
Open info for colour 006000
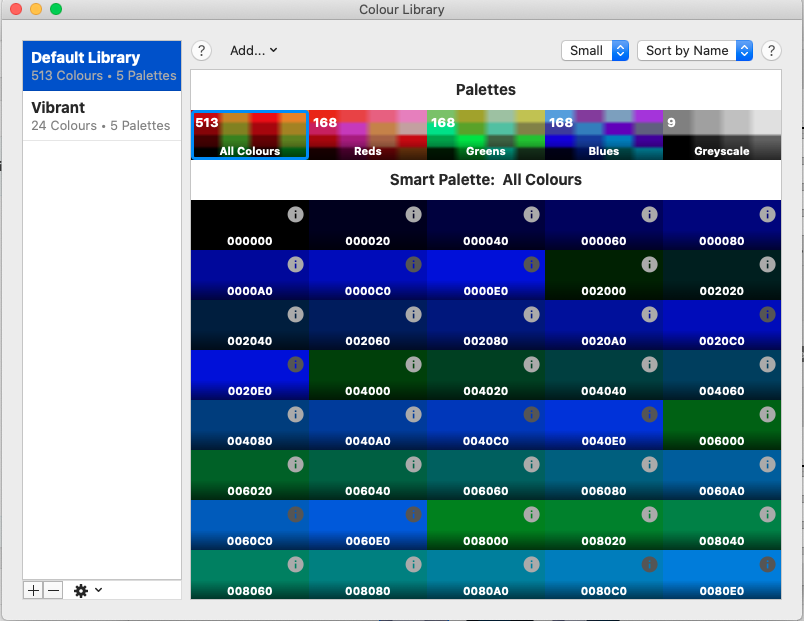tap(767, 414)
